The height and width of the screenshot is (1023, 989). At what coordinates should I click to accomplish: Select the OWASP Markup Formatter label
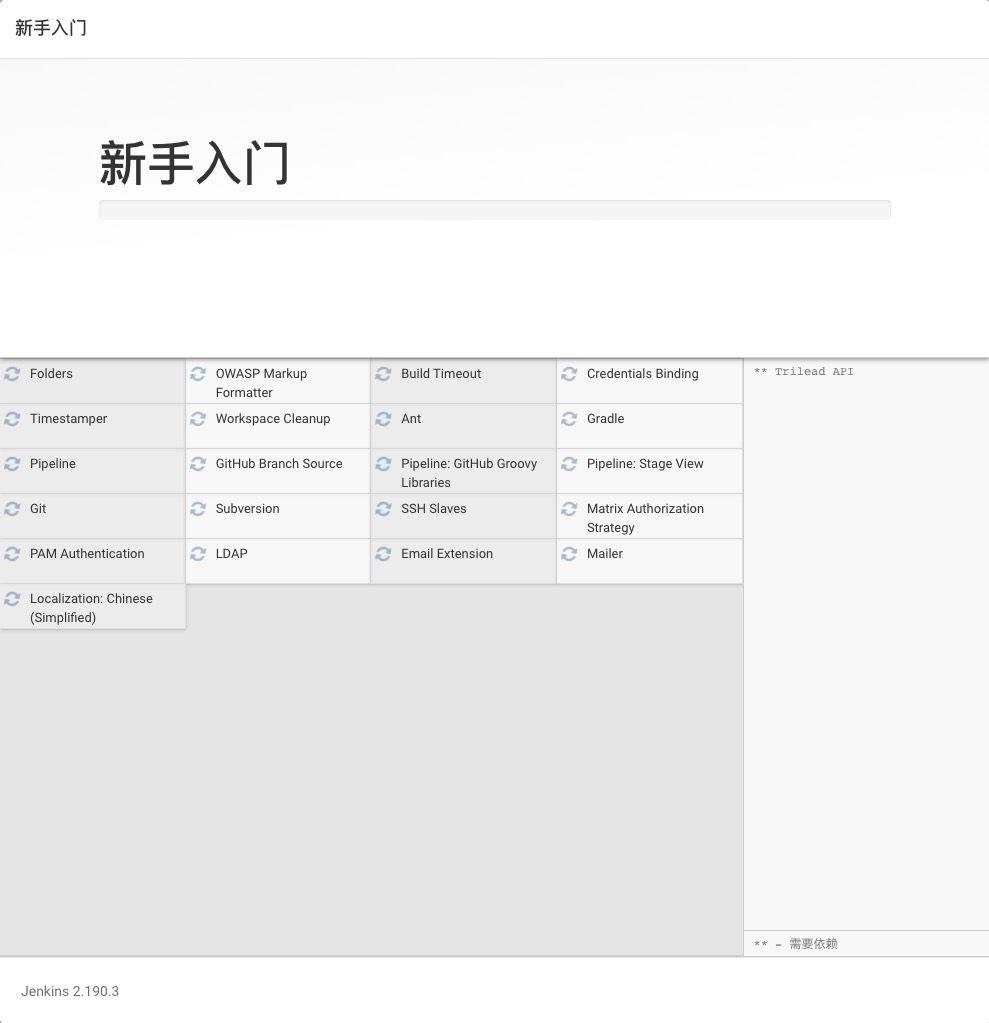[261, 383]
